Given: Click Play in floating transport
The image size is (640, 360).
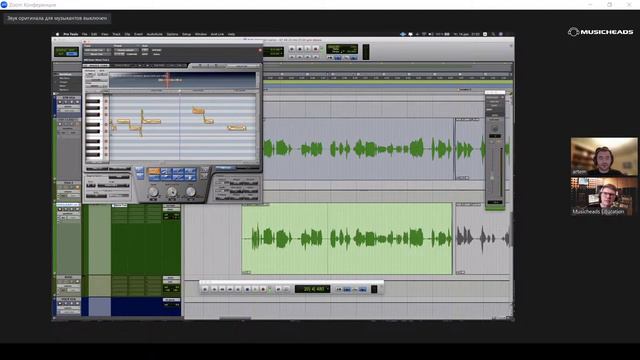Looking at the screenshot, I should pos(255,289).
